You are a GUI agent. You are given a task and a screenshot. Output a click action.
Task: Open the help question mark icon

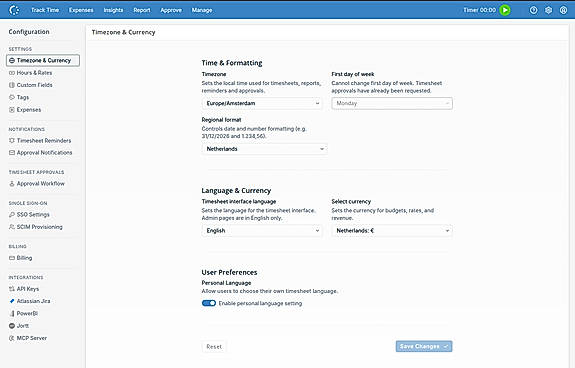click(533, 10)
